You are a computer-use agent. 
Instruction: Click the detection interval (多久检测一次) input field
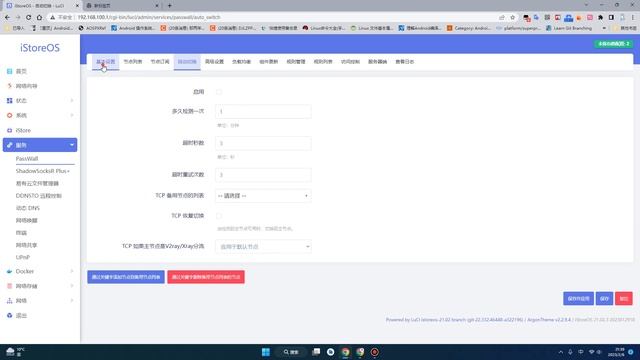(263, 111)
